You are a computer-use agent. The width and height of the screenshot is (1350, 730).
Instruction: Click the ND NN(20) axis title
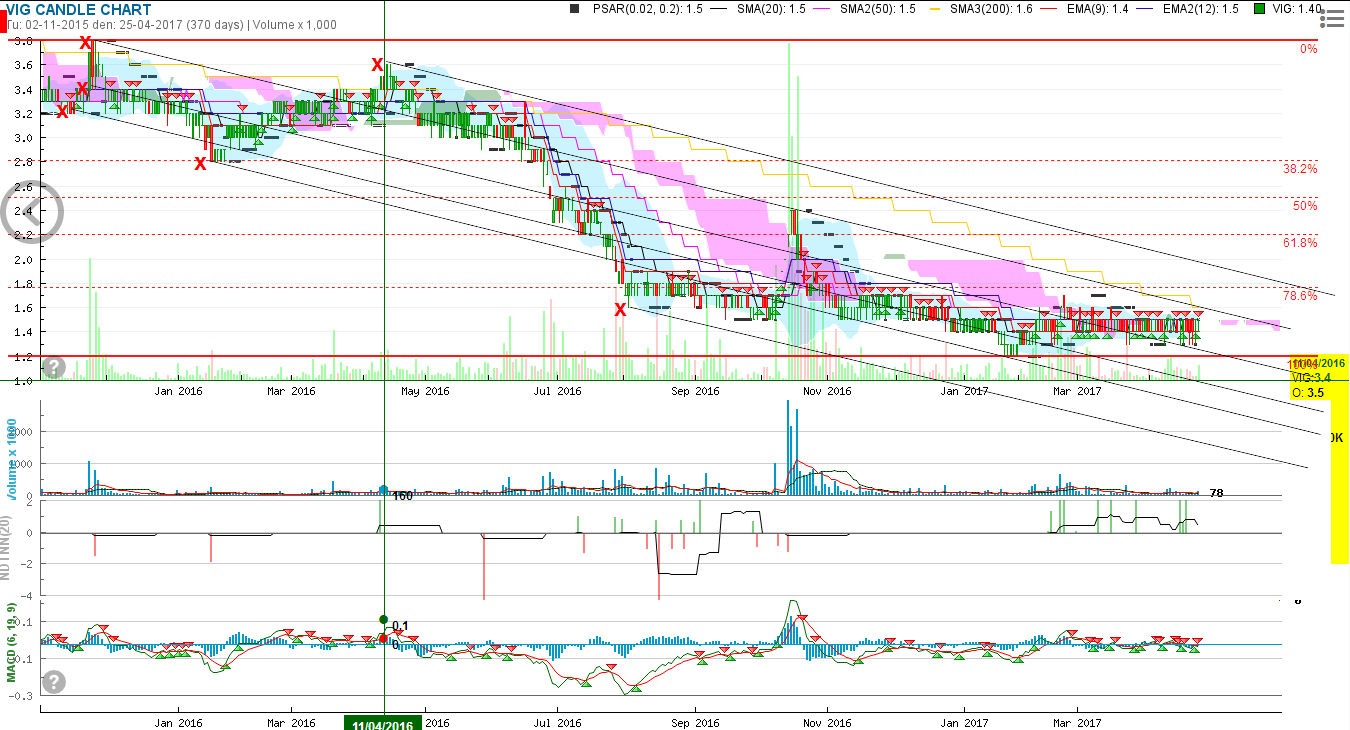[7, 549]
